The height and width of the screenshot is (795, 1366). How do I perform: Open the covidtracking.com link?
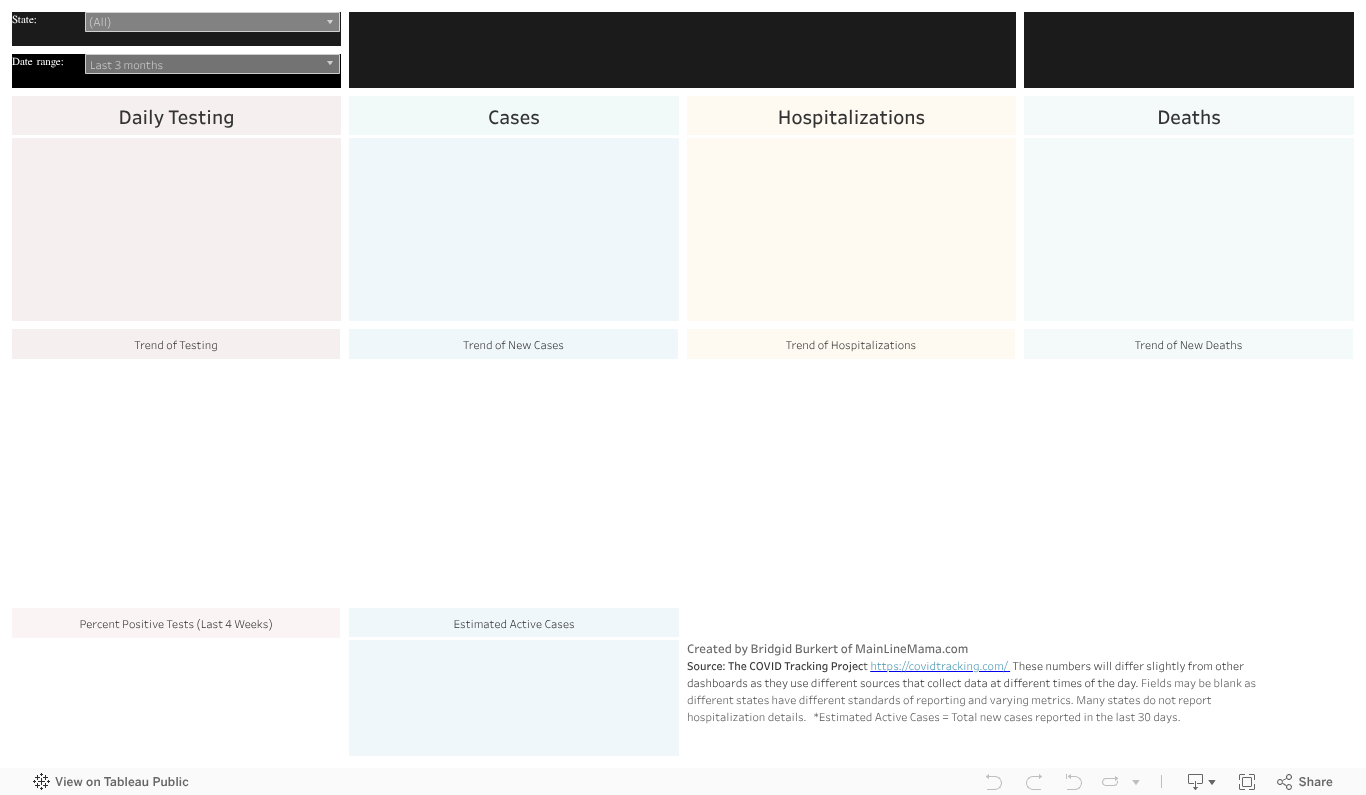(939, 666)
